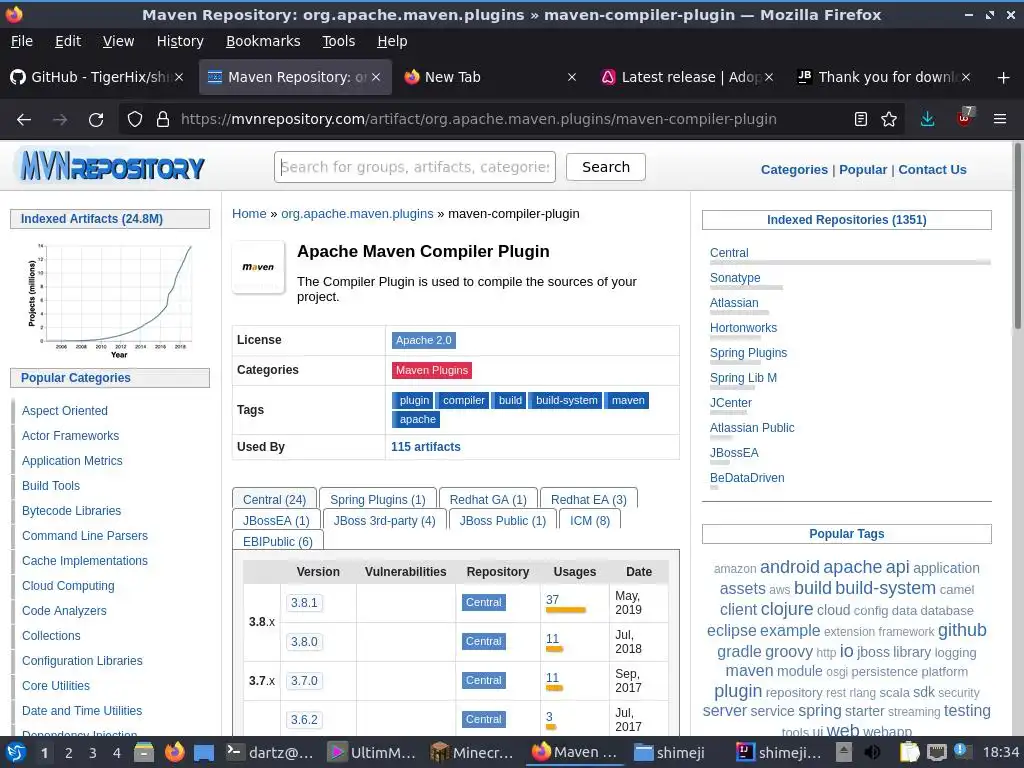Viewport: 1024px width, 768px height.
Task: Click the Search button
Action: click(x=605, y=167)
